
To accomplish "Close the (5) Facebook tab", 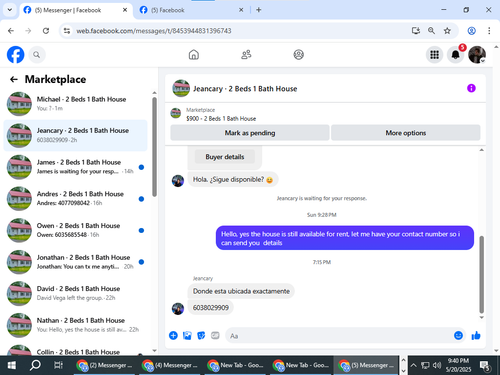I will tap(241, 10).
